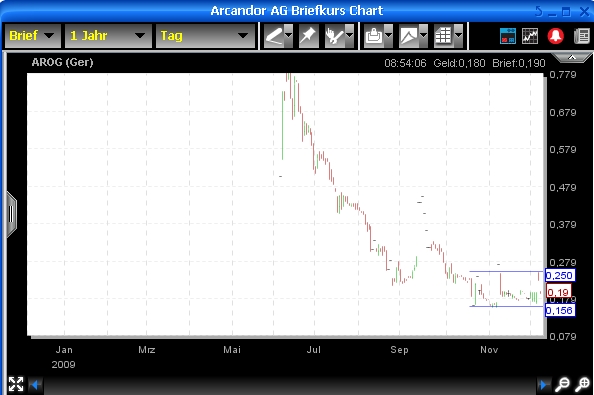Open the Brief price type dropdown
Screen dimensions: 594x395
[x=32, y=36]
